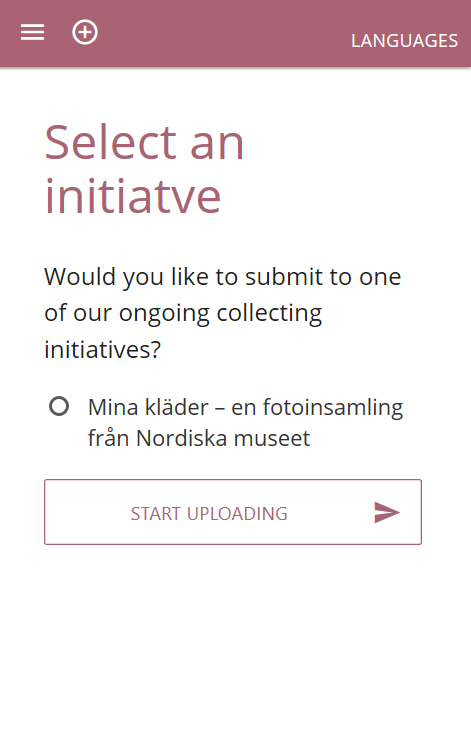The width and height of the screenshot is (471, 737).
Task: Choose the Nordiska museet initiative option
Action: 59,407
